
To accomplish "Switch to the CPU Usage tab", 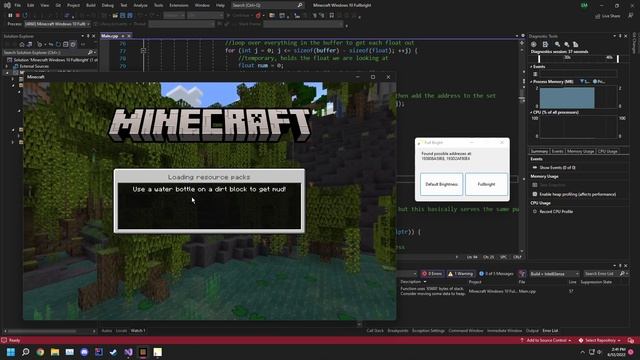I will click(607, 151).
